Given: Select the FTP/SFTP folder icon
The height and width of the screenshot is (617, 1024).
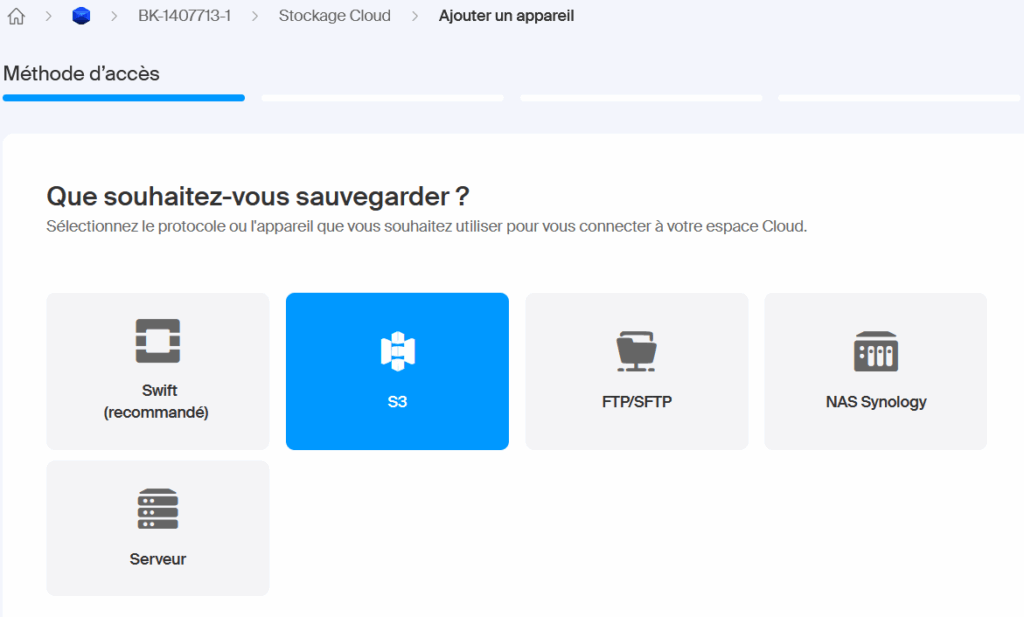Looking at the screenshot, I should [636, 347].
